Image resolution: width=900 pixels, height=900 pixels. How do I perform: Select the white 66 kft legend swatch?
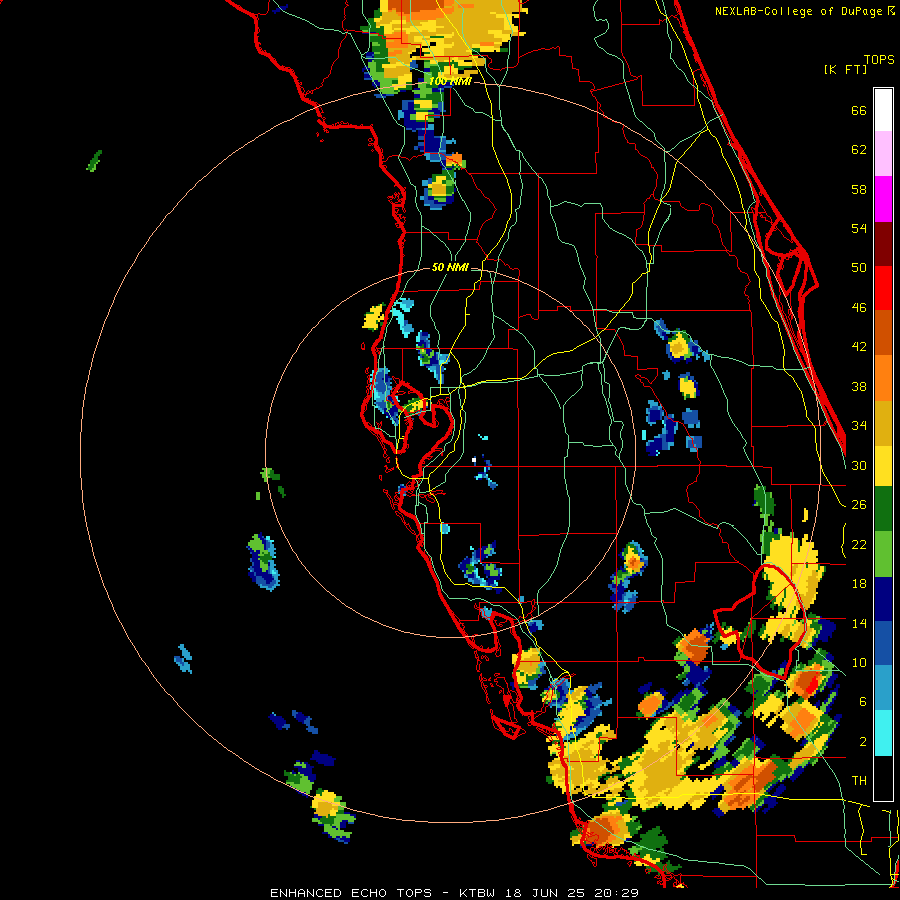tap(883, 110)
